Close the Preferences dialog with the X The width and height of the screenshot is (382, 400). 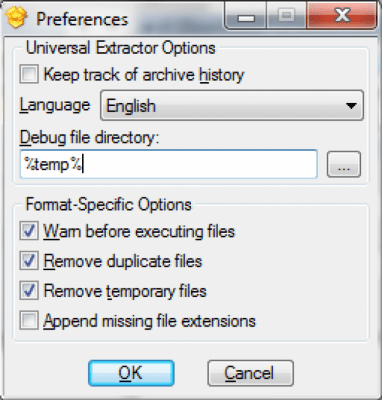(342, 16)
